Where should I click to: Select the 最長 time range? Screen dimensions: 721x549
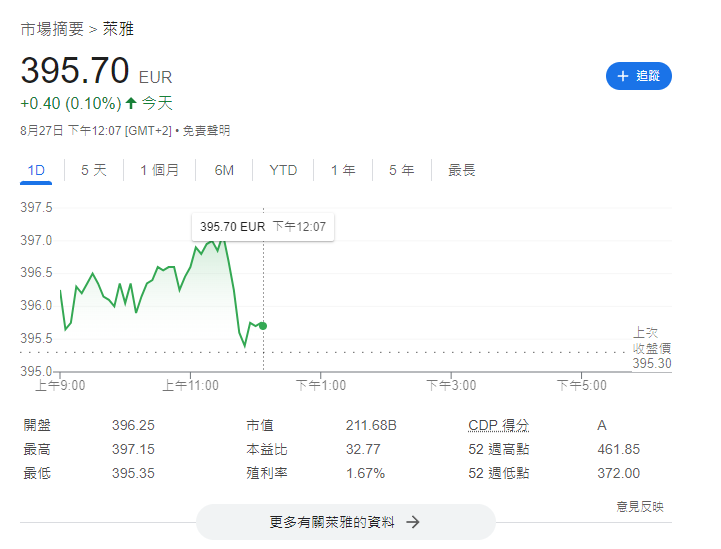[461, 170]
